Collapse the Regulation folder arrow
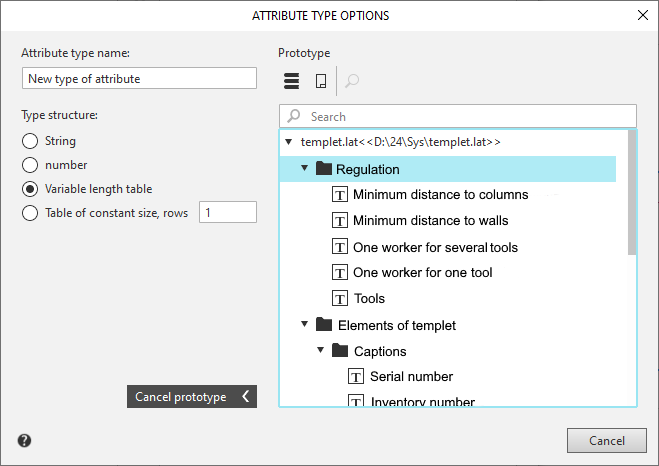 tap(305, 169)
